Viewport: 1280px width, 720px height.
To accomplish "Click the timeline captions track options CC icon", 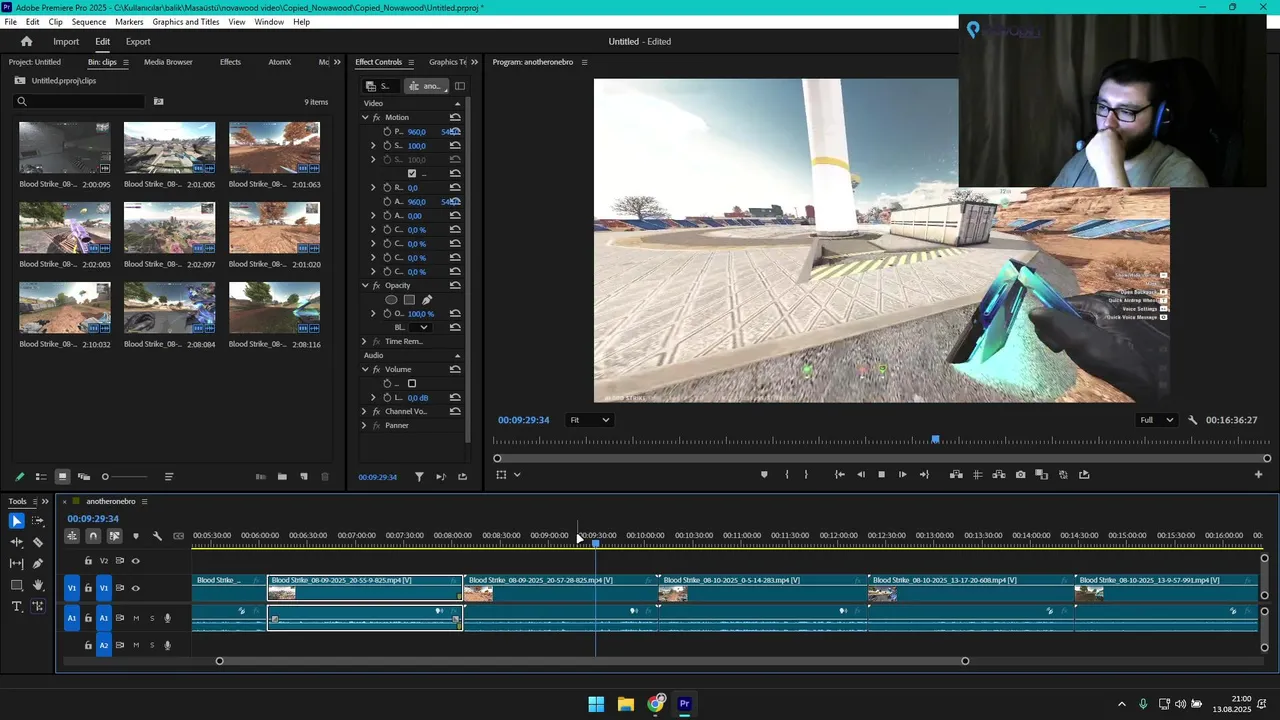I will (x=178, y=536).
